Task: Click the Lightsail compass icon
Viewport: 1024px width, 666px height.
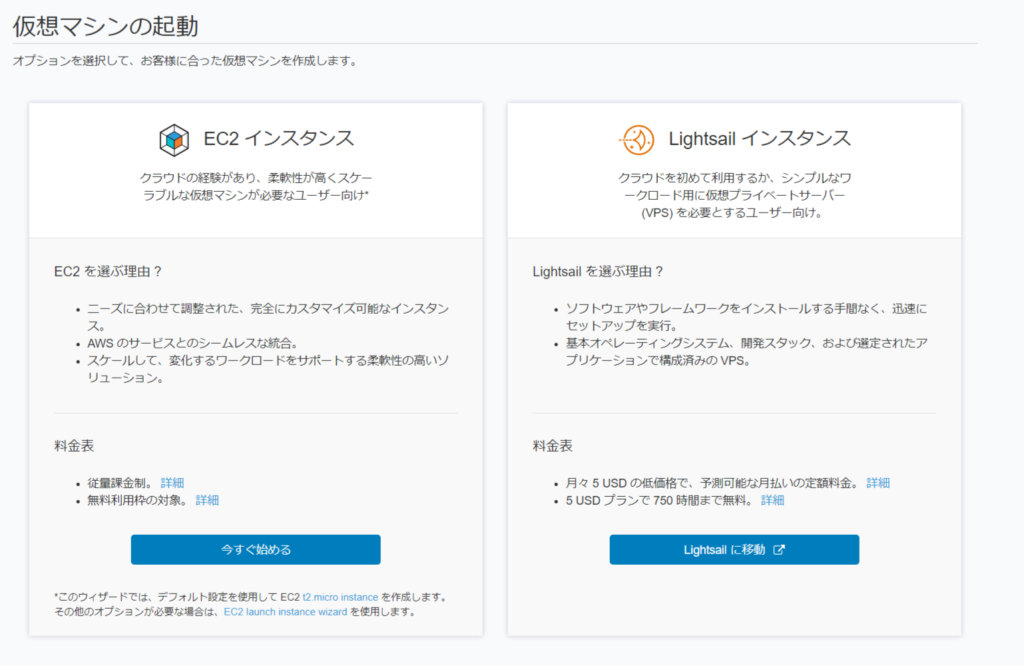Action: pyautogui.click(x=637, y=140)
